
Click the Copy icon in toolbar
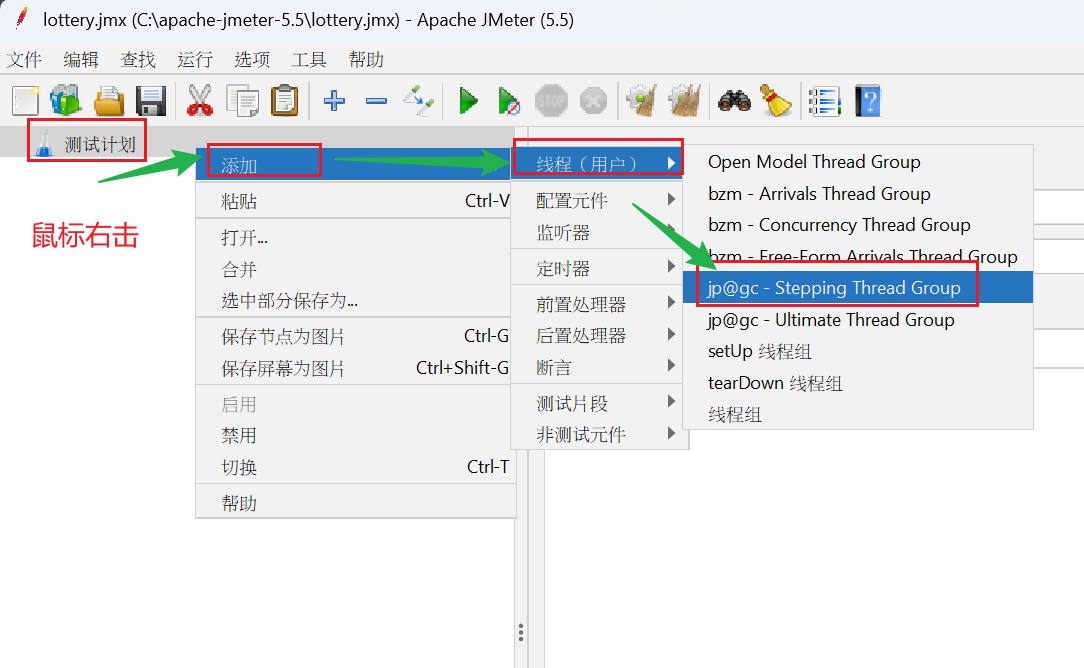[x=243, y=101]
